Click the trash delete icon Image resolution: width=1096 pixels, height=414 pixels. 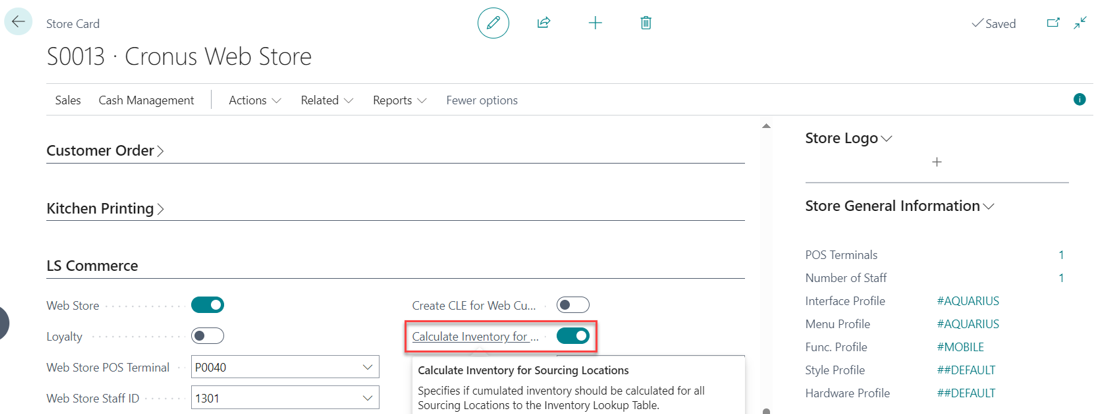(x=646, y=22)
